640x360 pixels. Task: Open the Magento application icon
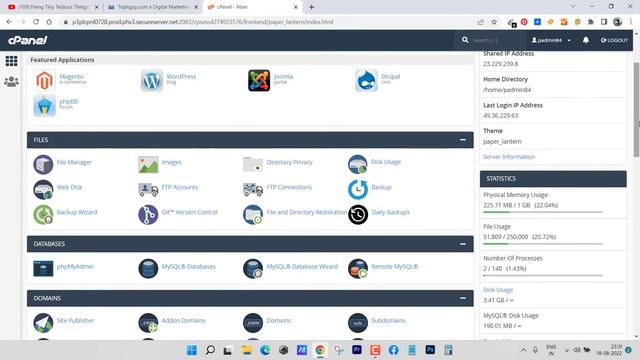[x=44, y=80]
